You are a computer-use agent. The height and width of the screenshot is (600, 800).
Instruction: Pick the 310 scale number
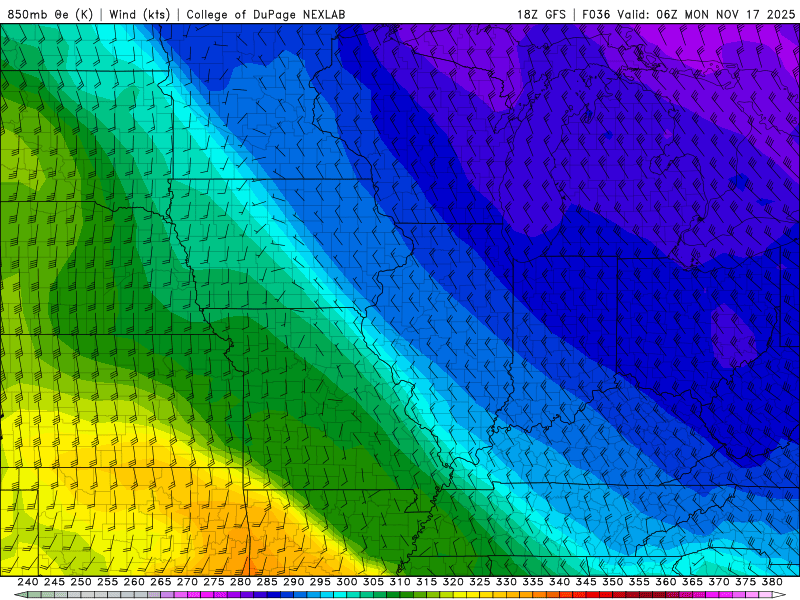click(x=399, y=582)
